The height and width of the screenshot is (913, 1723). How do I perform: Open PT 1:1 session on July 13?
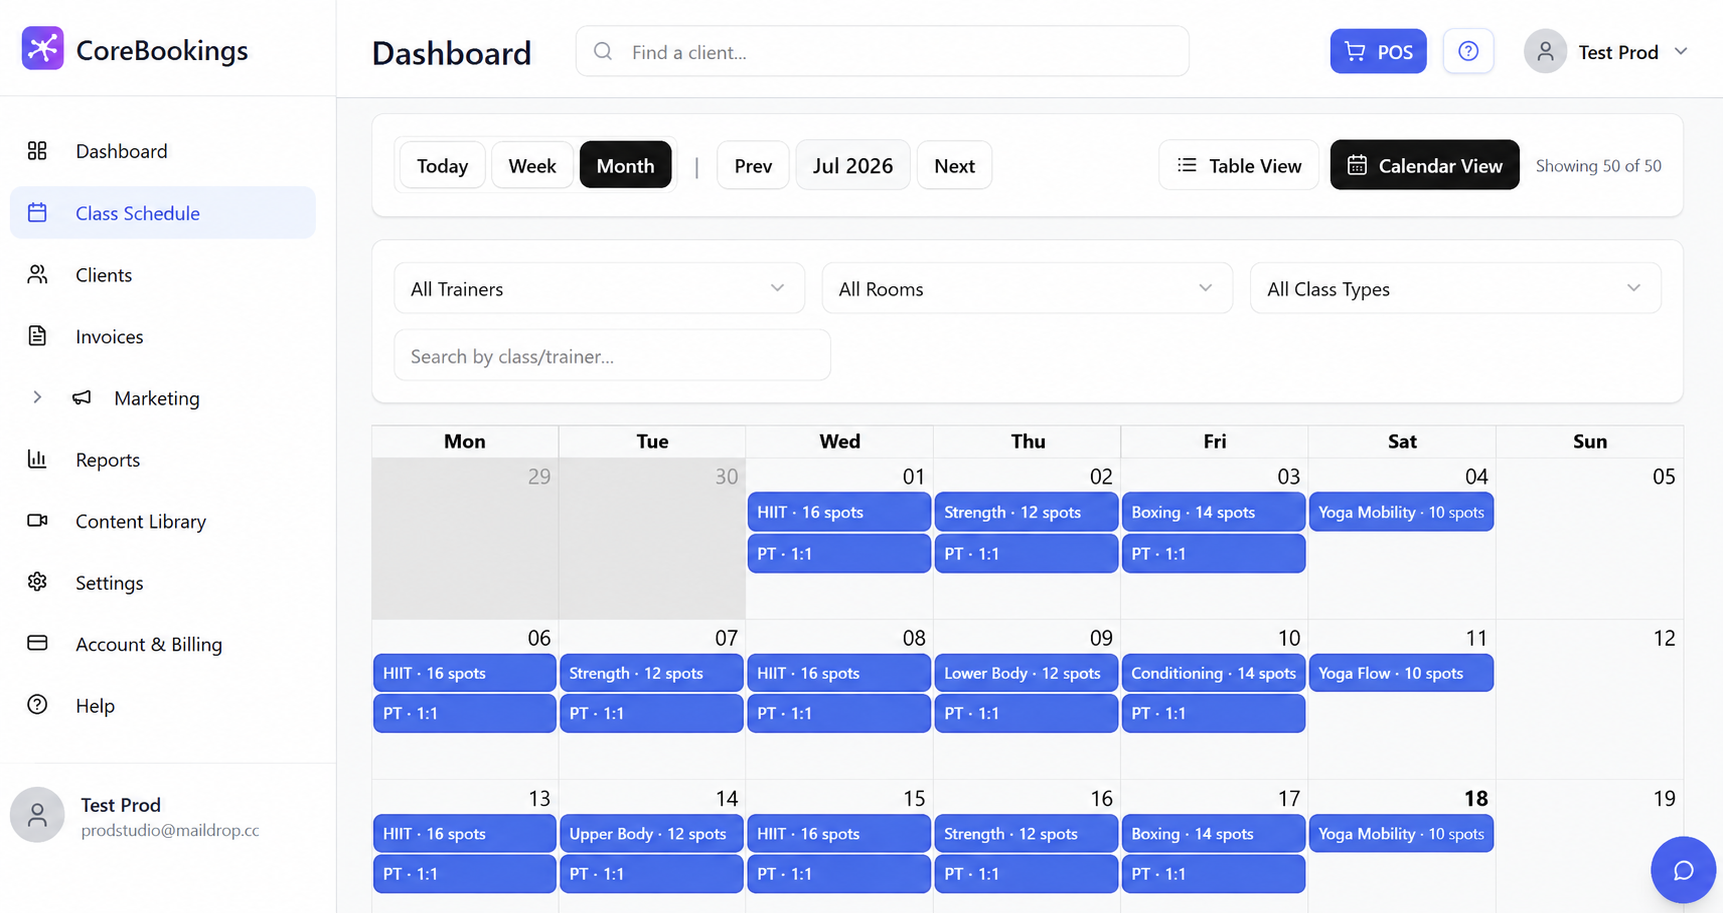coord(464,873)
